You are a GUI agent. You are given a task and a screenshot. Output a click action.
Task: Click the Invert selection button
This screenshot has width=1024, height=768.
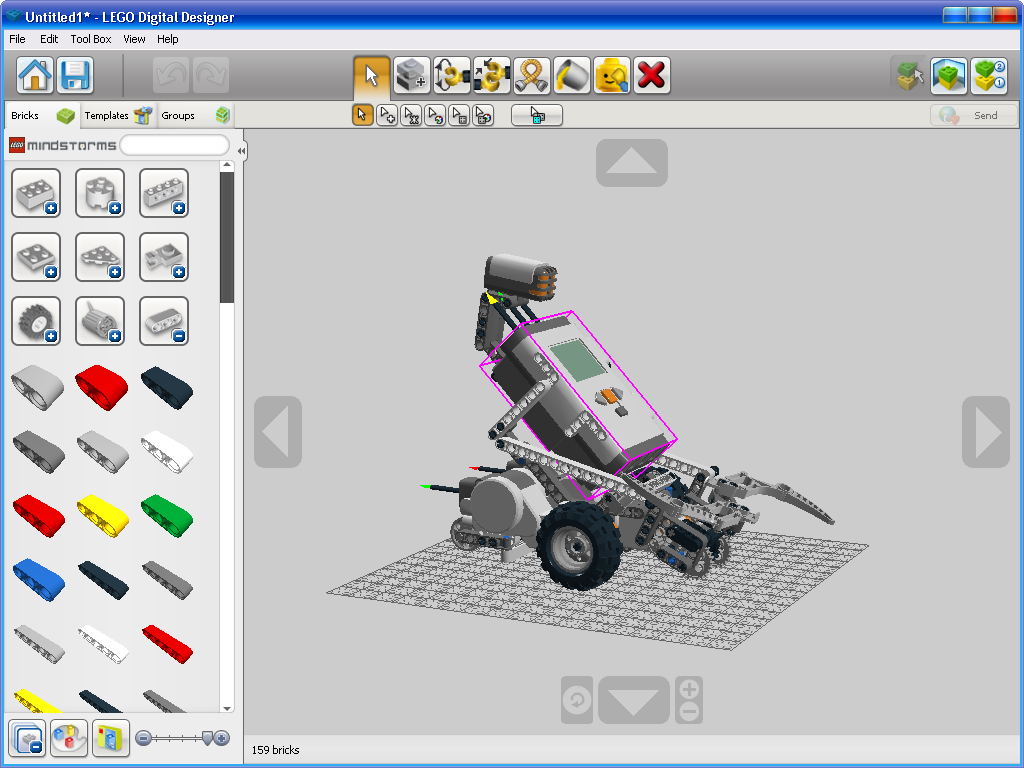tap(537, 116)
